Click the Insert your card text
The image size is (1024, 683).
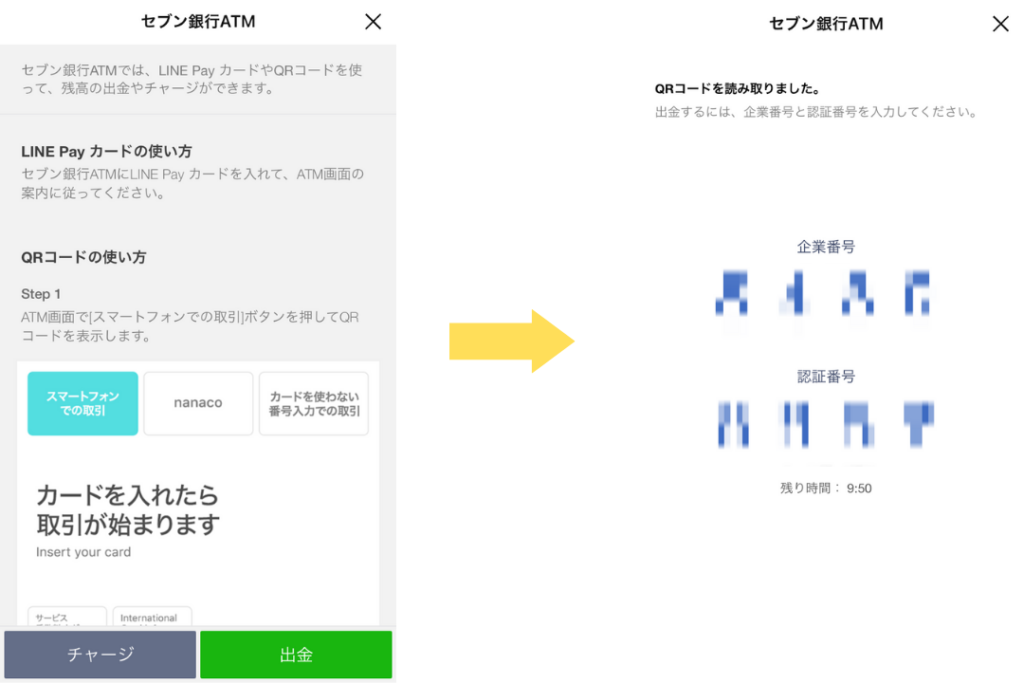pyautogui.click(x=84, y=552)
